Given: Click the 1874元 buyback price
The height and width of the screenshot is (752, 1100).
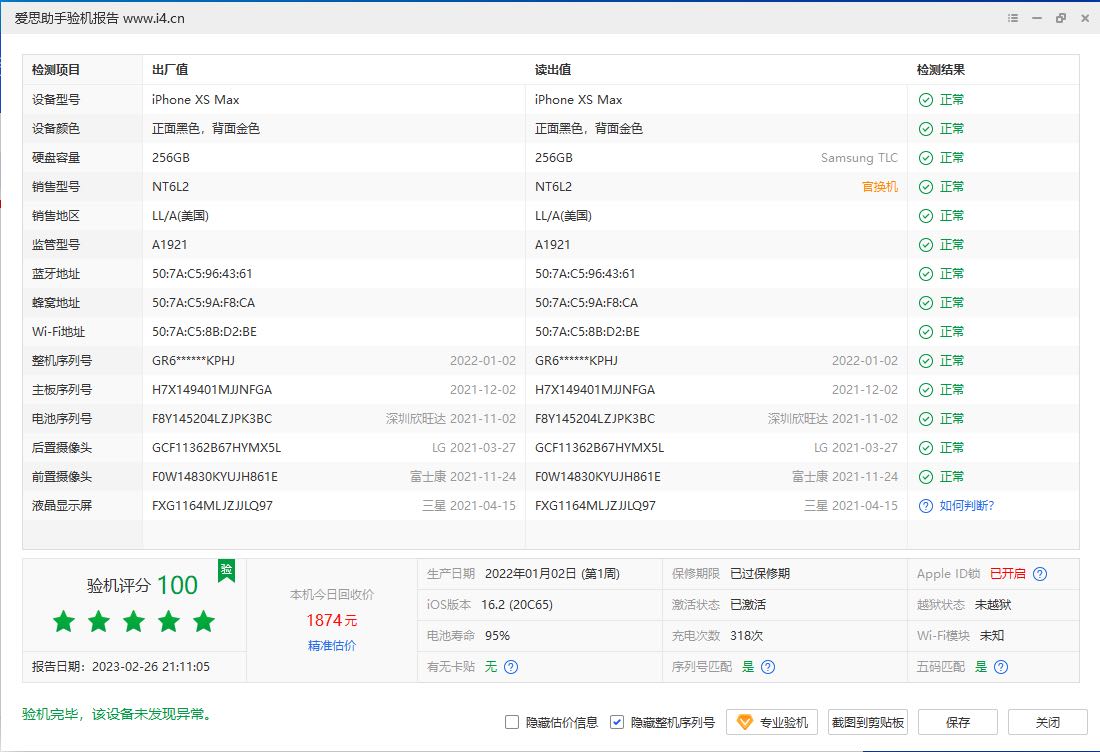Looking at the screenshot, I should [x=332, y=620].
